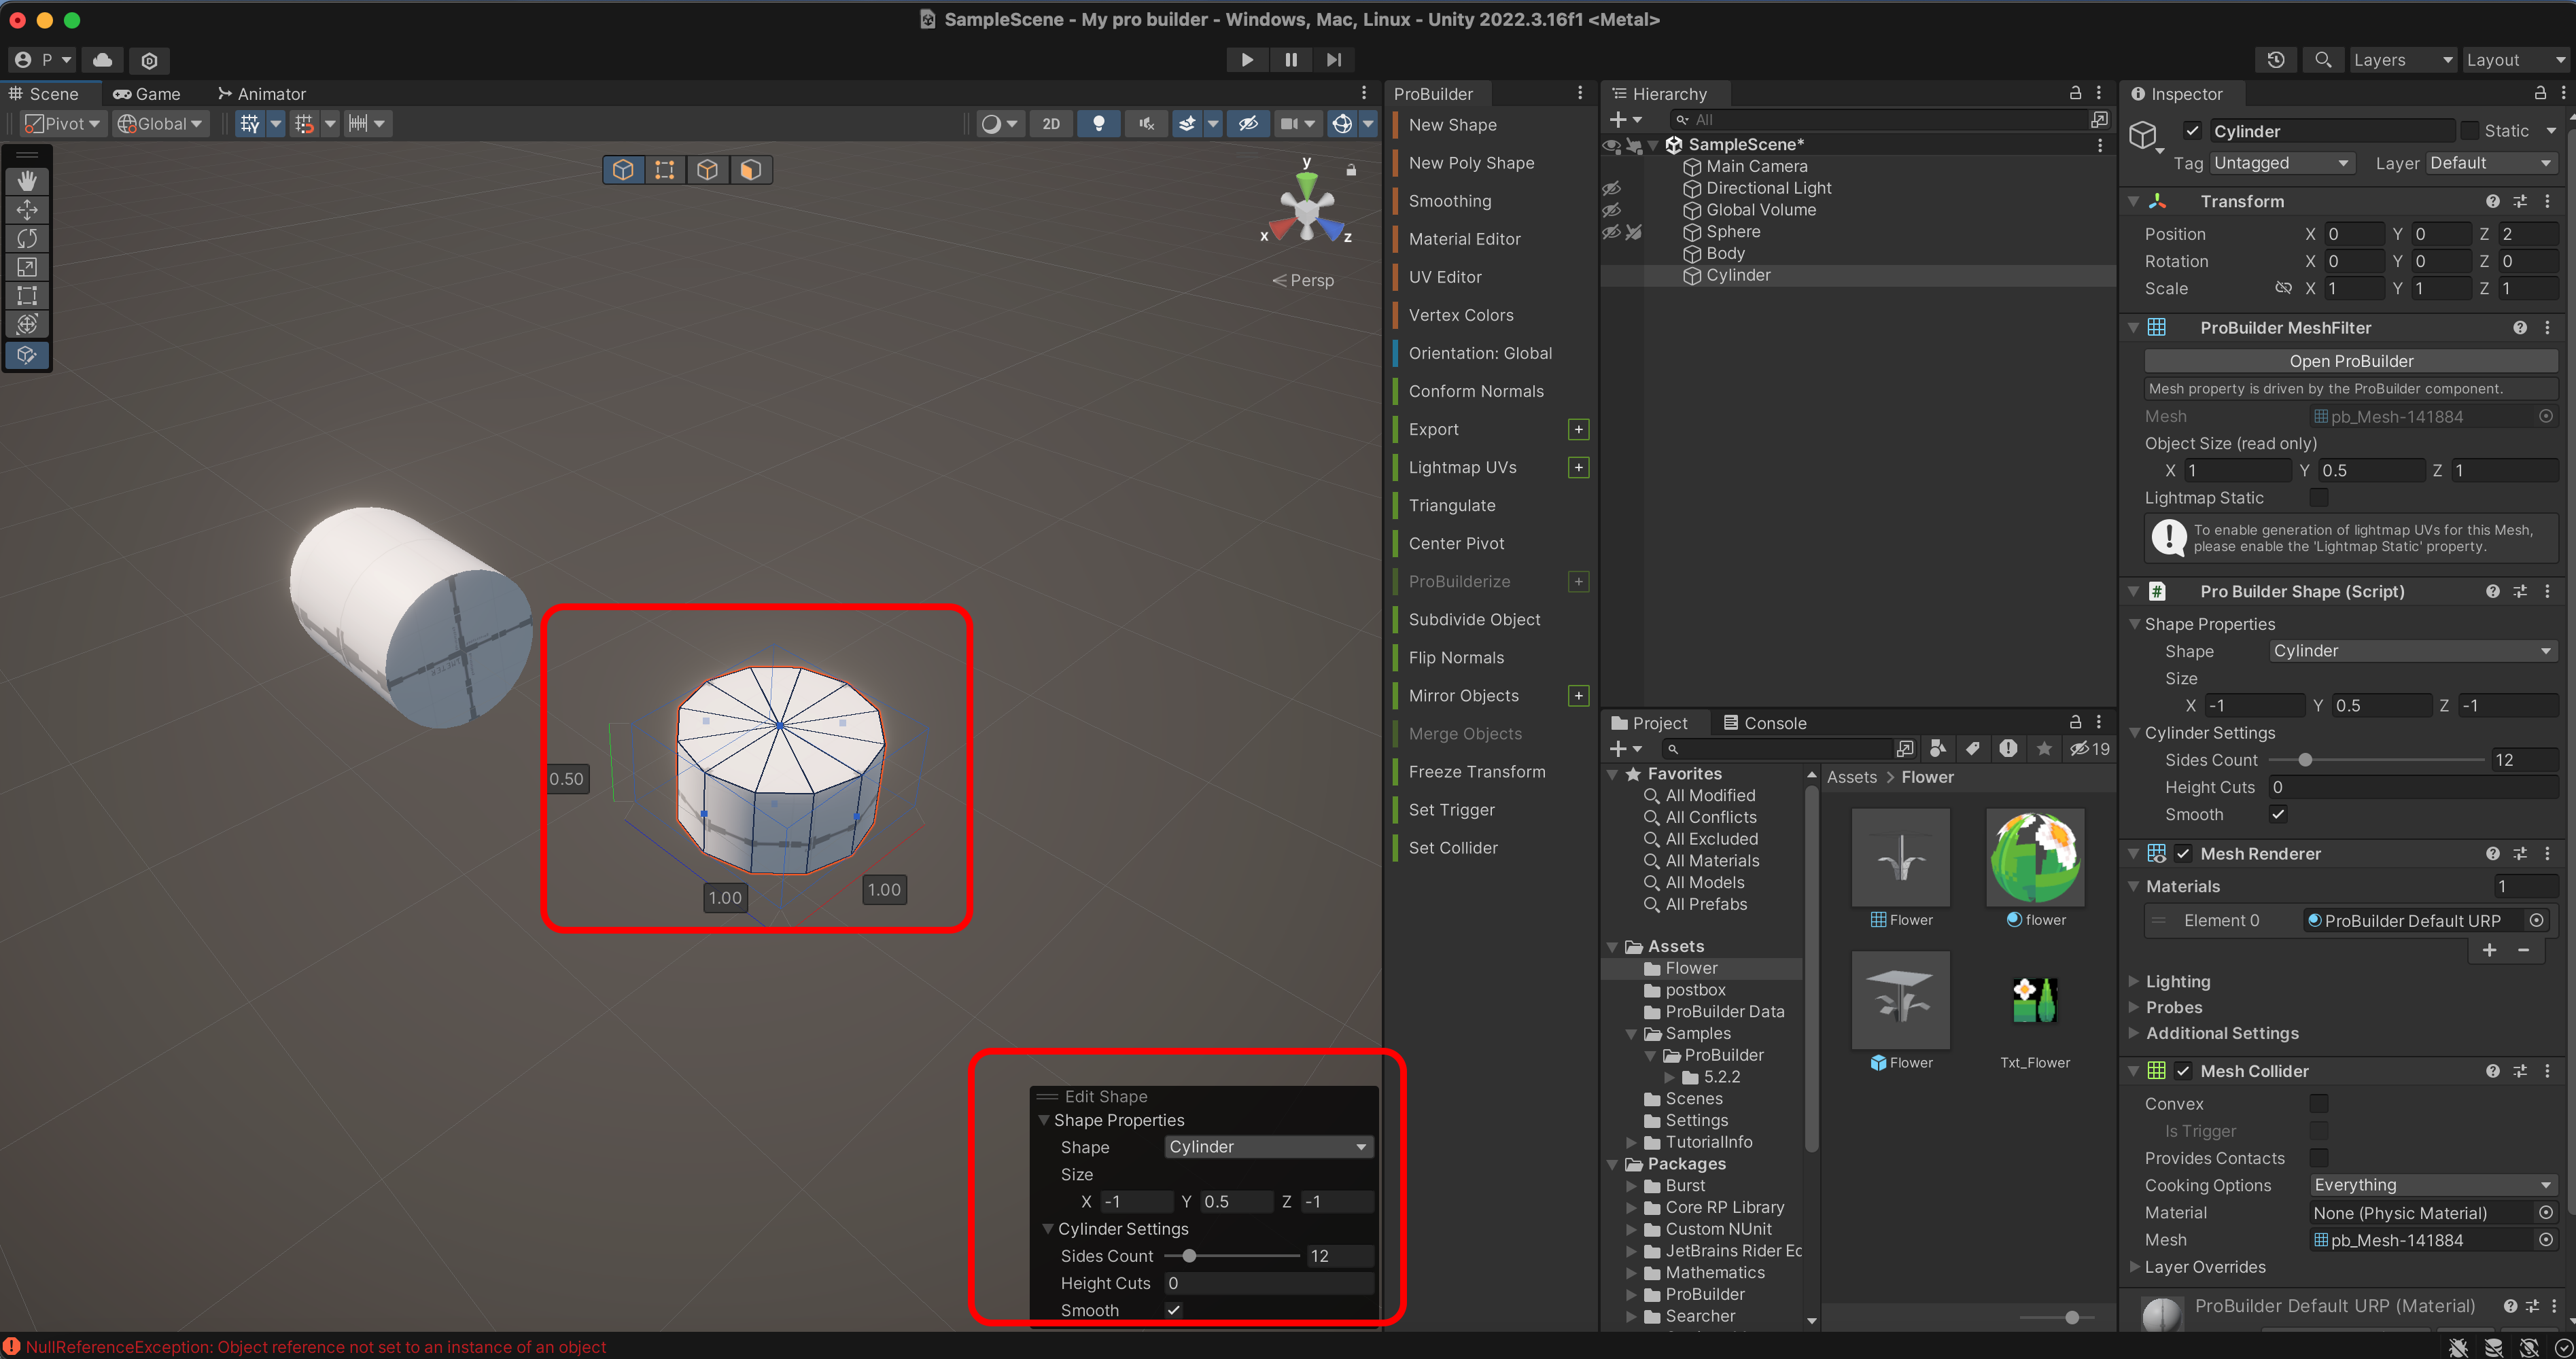
Task: Toggle Smooth checkbox in Edit Shape overlay
Action: (1173, 1310)
